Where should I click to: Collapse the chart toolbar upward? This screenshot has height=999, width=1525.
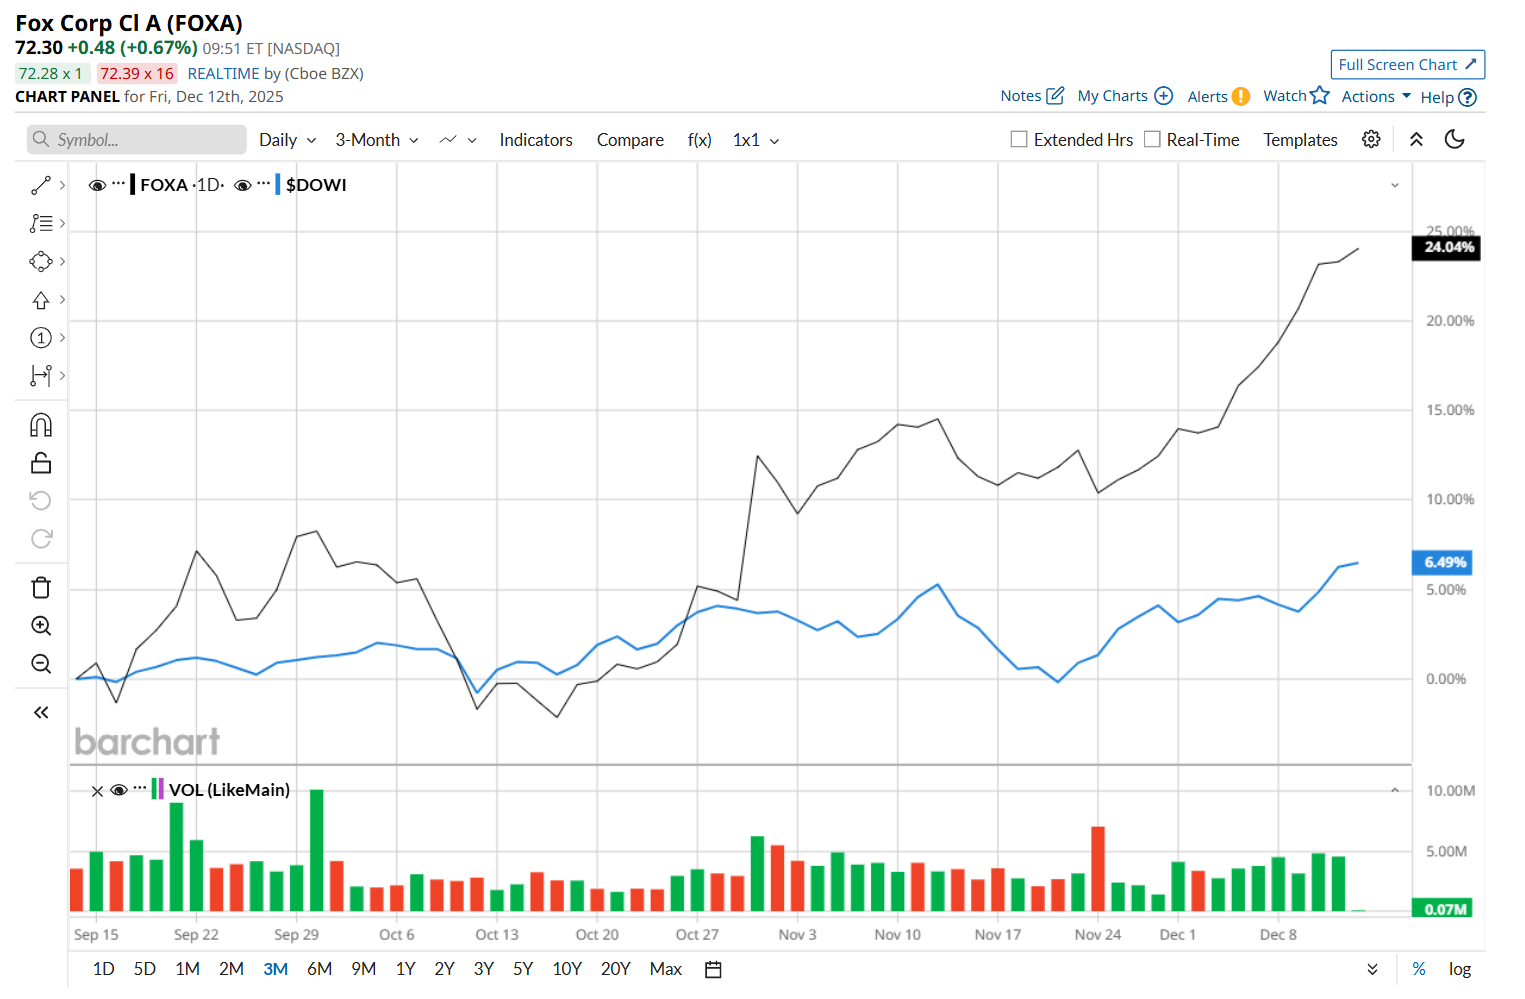click(1416, 139)
